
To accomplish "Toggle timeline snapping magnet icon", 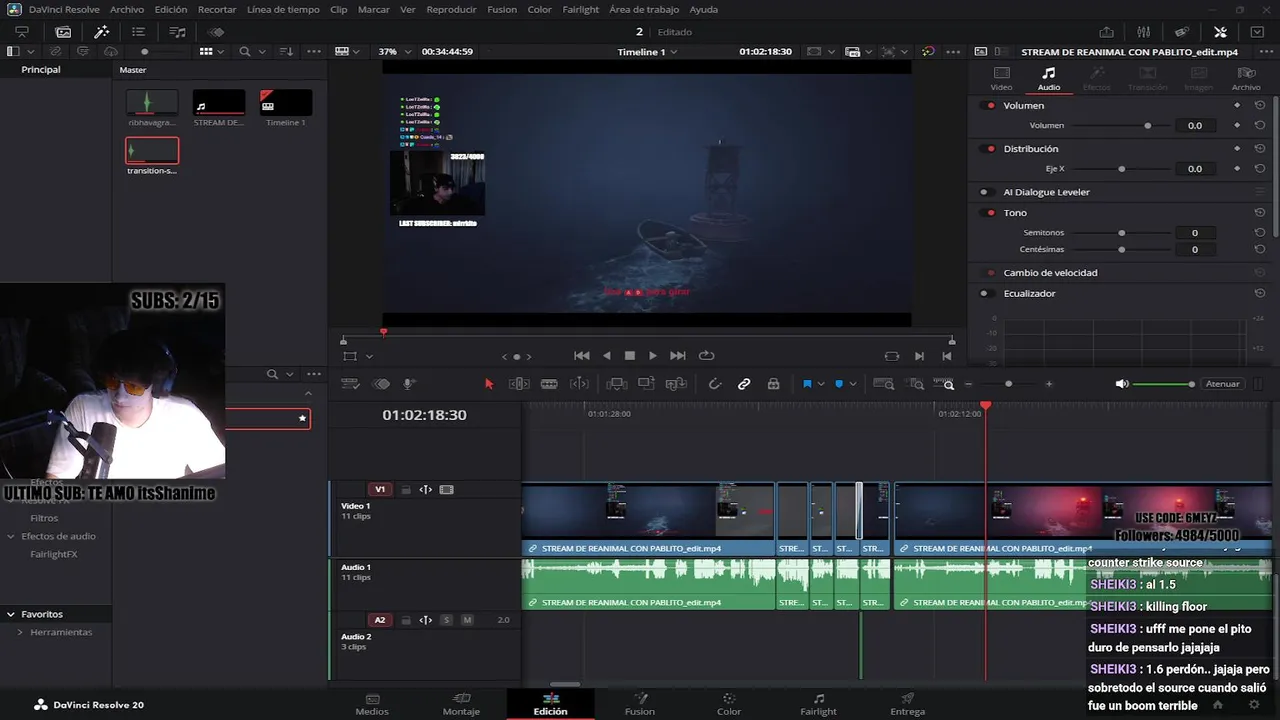I will [x=715, y=384].
